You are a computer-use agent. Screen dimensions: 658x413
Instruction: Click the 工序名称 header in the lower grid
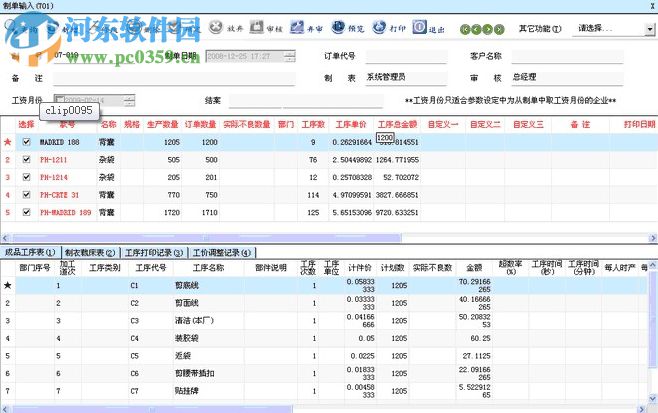pos(208,268)
